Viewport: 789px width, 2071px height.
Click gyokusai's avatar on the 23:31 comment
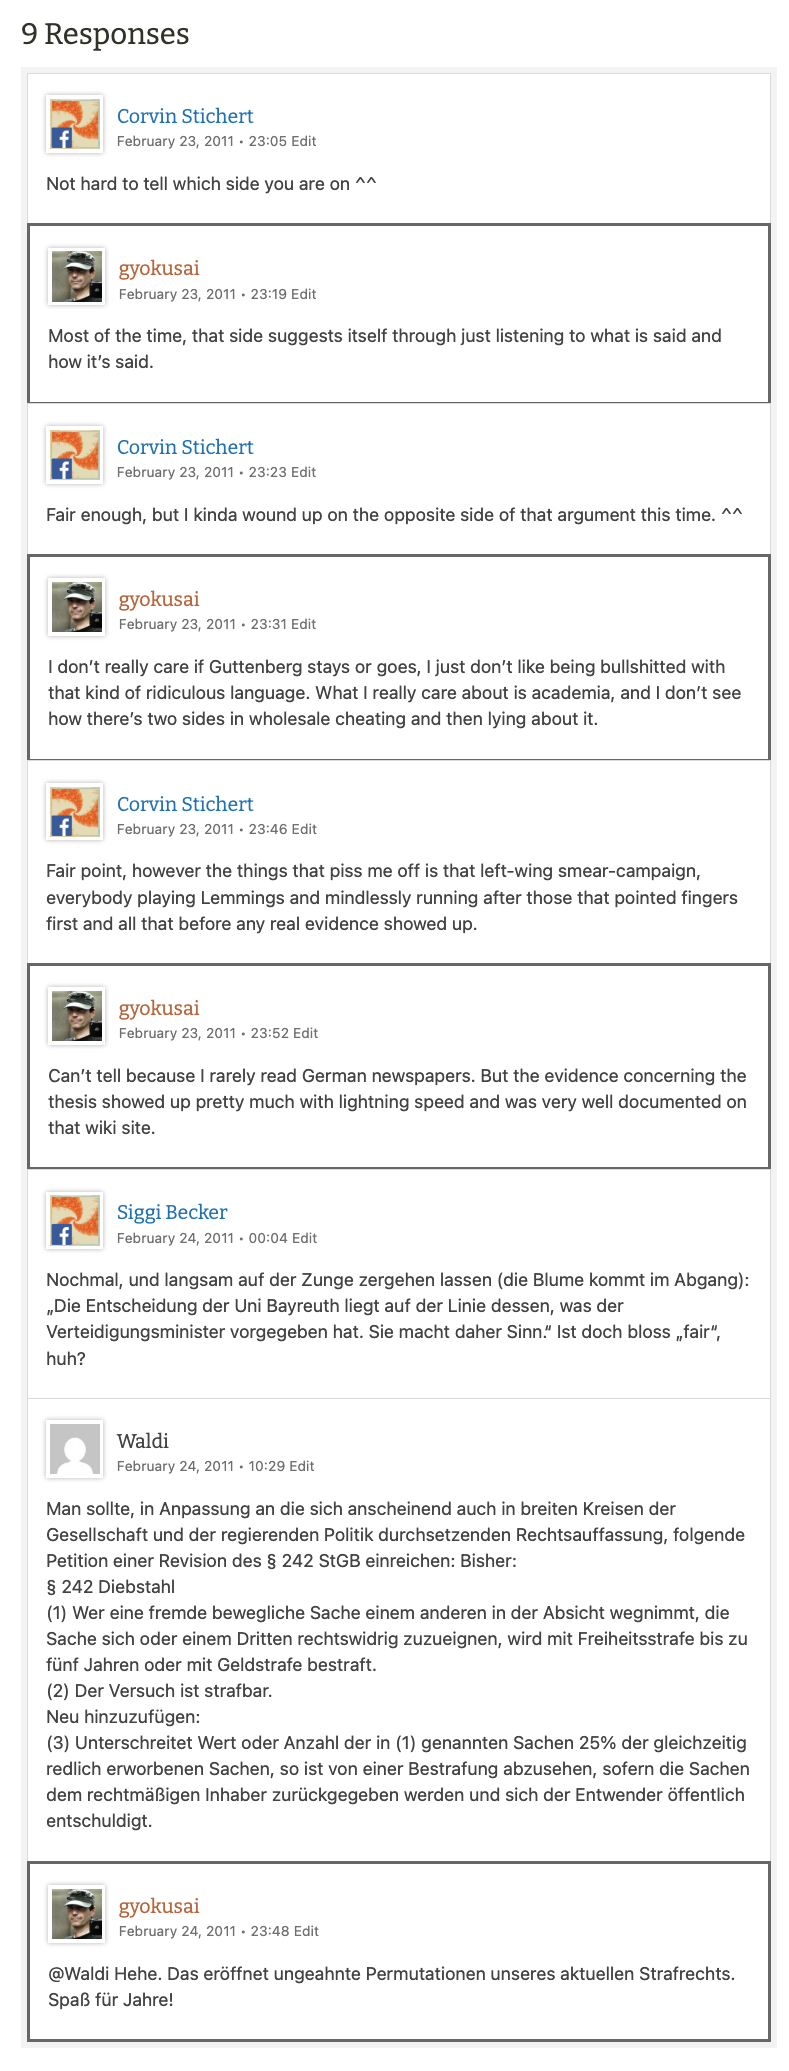coord(77,607)
